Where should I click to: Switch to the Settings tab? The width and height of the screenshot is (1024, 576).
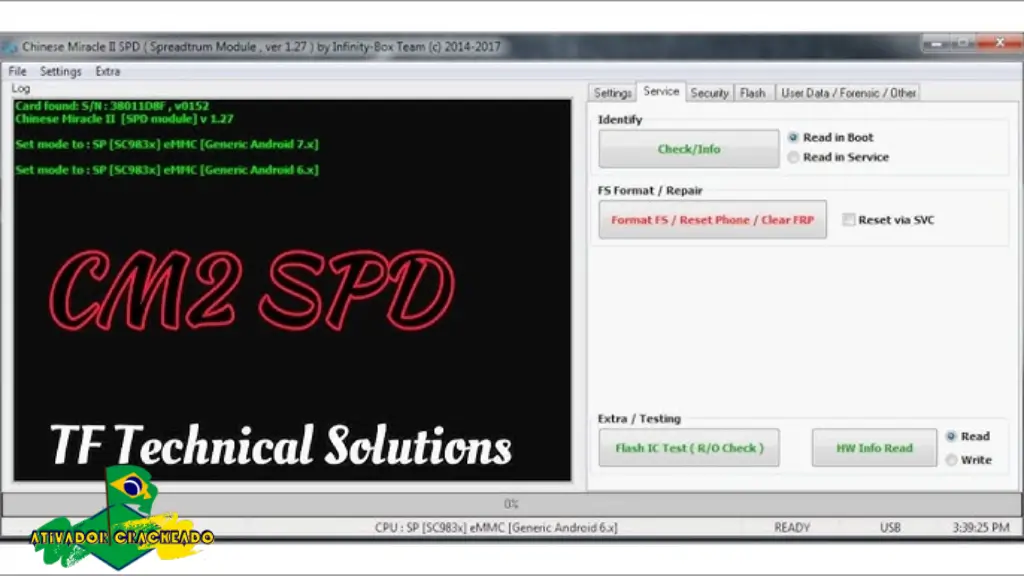612,93
